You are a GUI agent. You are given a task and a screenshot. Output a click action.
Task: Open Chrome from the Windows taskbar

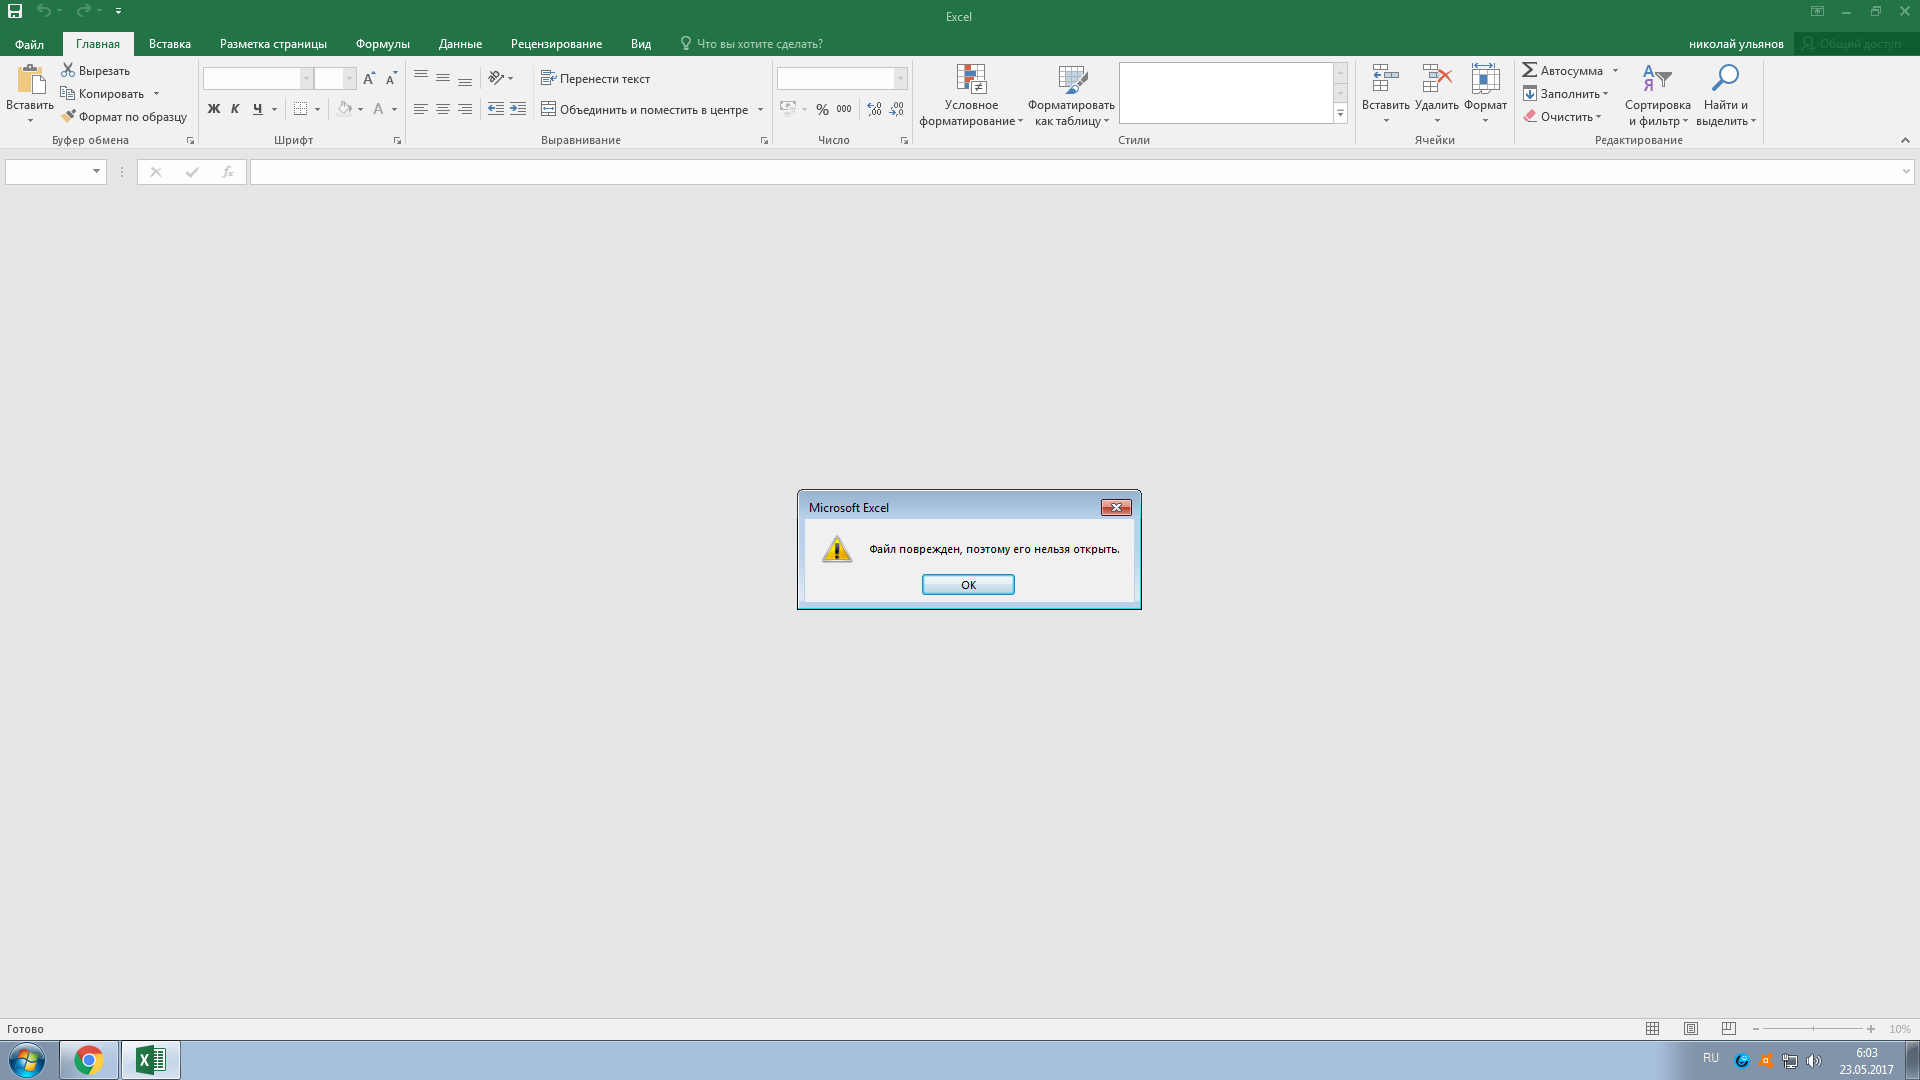tap(89, 1060)
